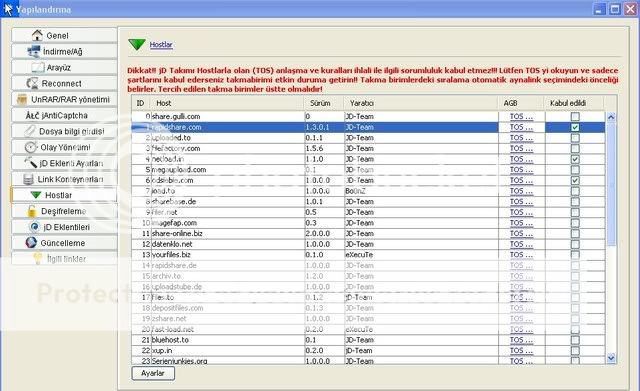The image size is (640, 391).
Task: Click the tools icon beside jD Eklenti Ayarları
Action: (x=31, y=163)
